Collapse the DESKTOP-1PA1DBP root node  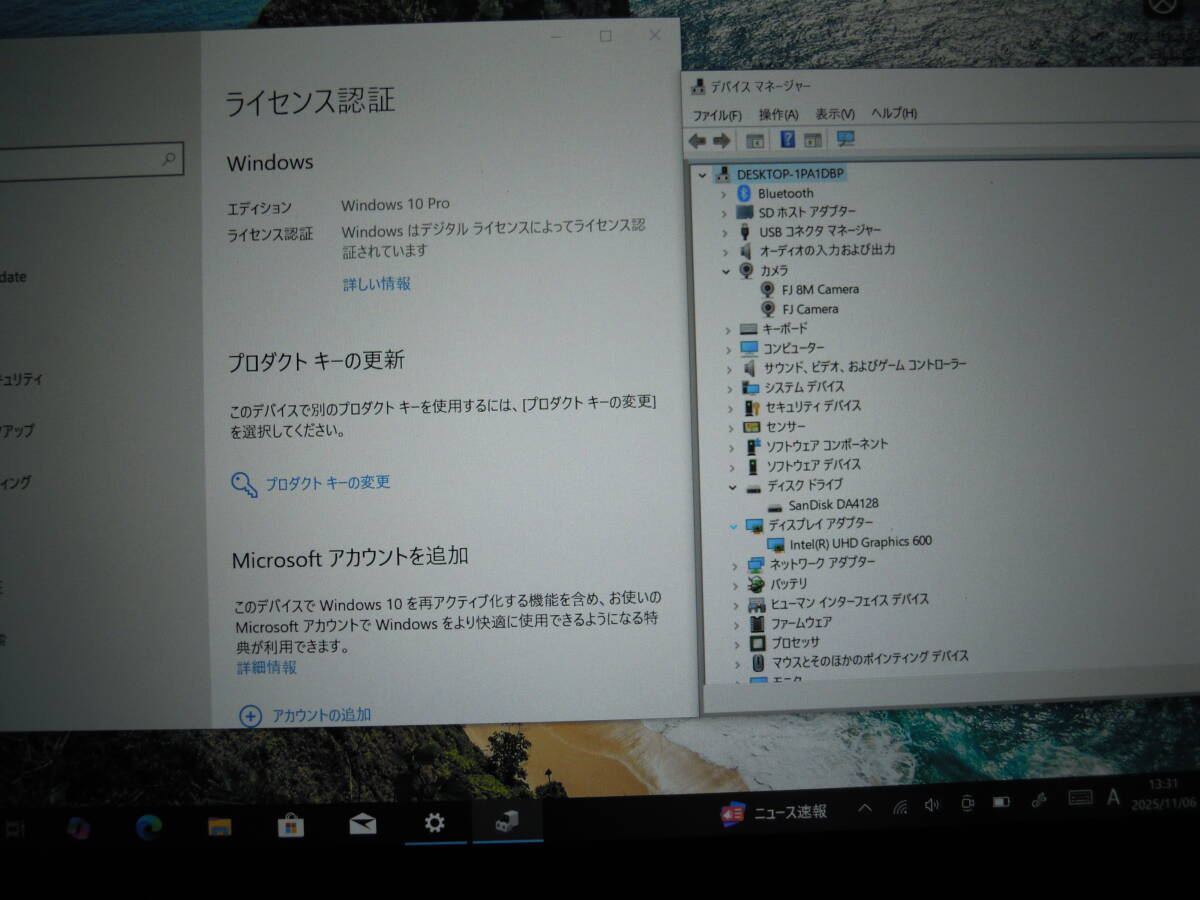(703, 174)
